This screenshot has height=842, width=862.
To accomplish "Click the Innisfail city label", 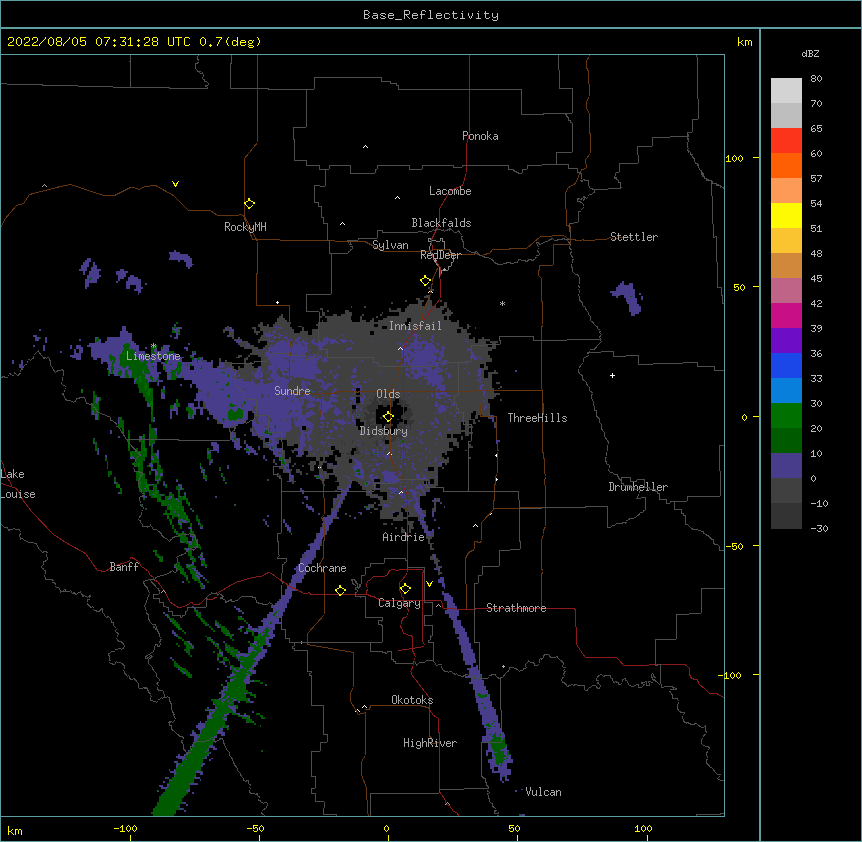I will point(415,326).
